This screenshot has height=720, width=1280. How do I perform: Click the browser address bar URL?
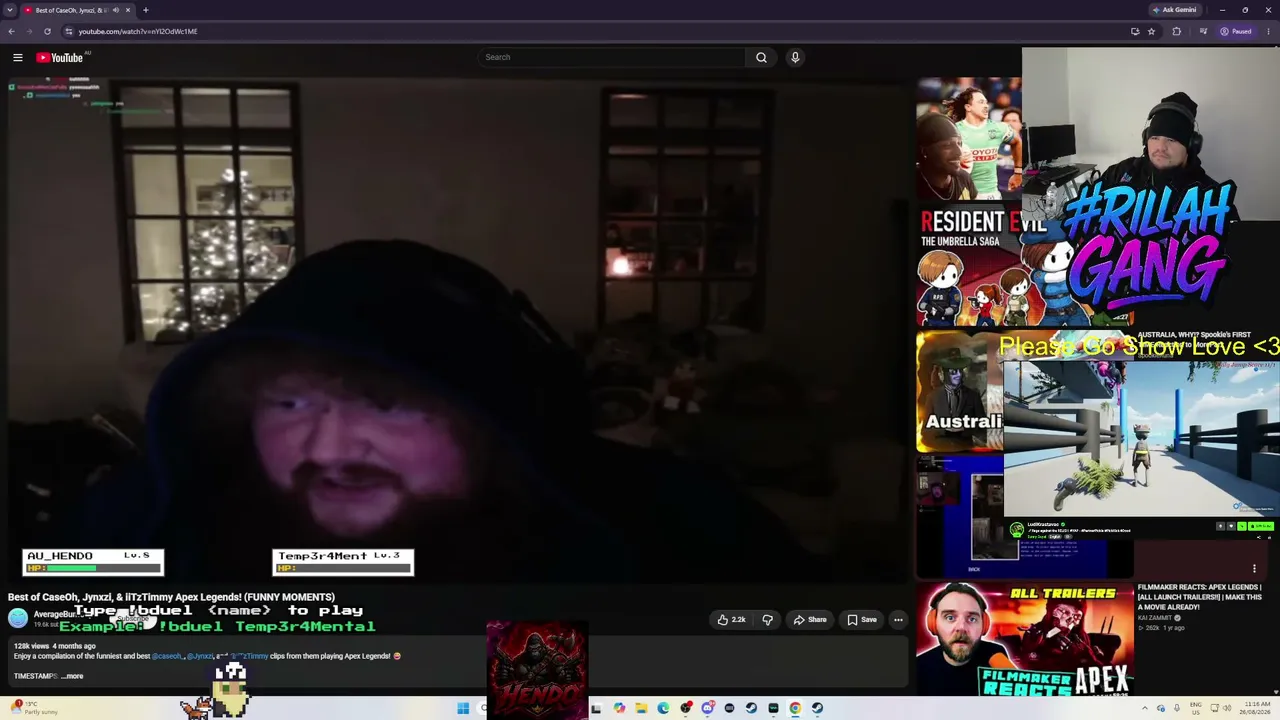[x=138, y=31]
